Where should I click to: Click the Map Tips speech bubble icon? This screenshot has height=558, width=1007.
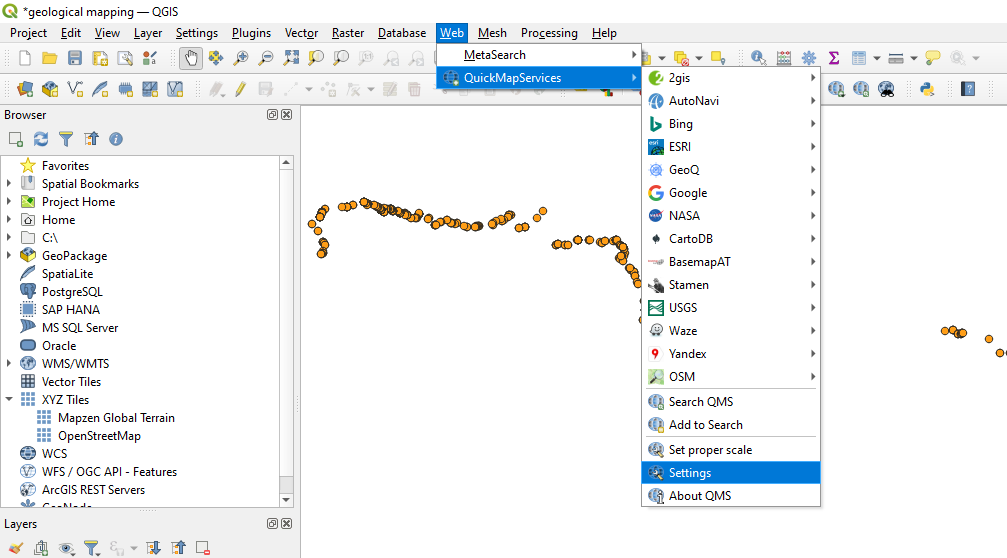pyautogui.click(x=933, y=58)
